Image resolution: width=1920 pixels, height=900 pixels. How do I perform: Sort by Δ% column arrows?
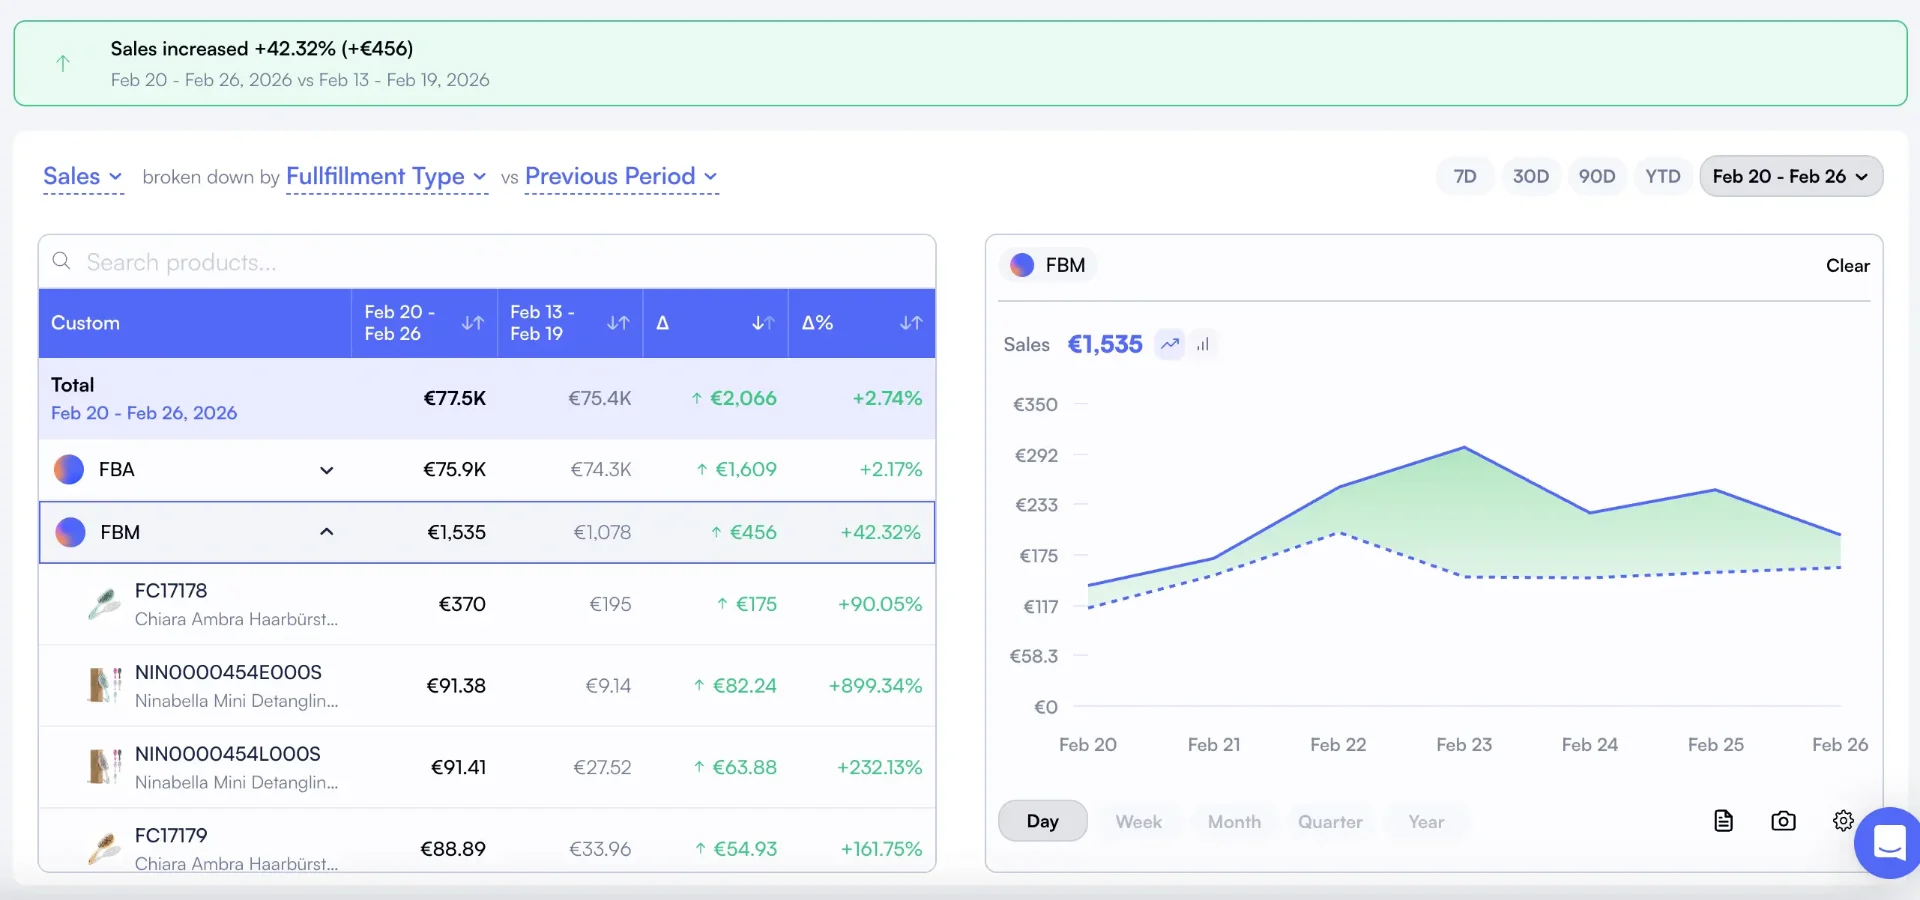tap(911, 323)
